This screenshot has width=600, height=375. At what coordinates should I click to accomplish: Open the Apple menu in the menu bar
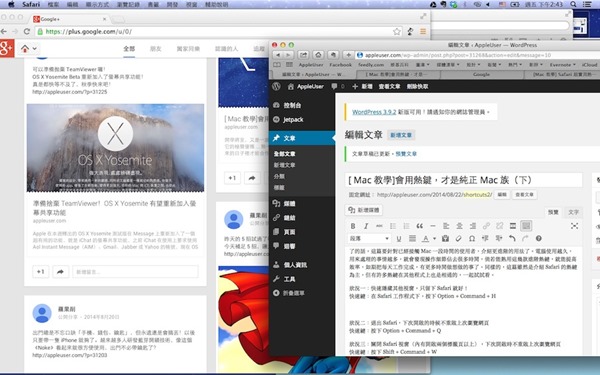click(x=11, y=4)
